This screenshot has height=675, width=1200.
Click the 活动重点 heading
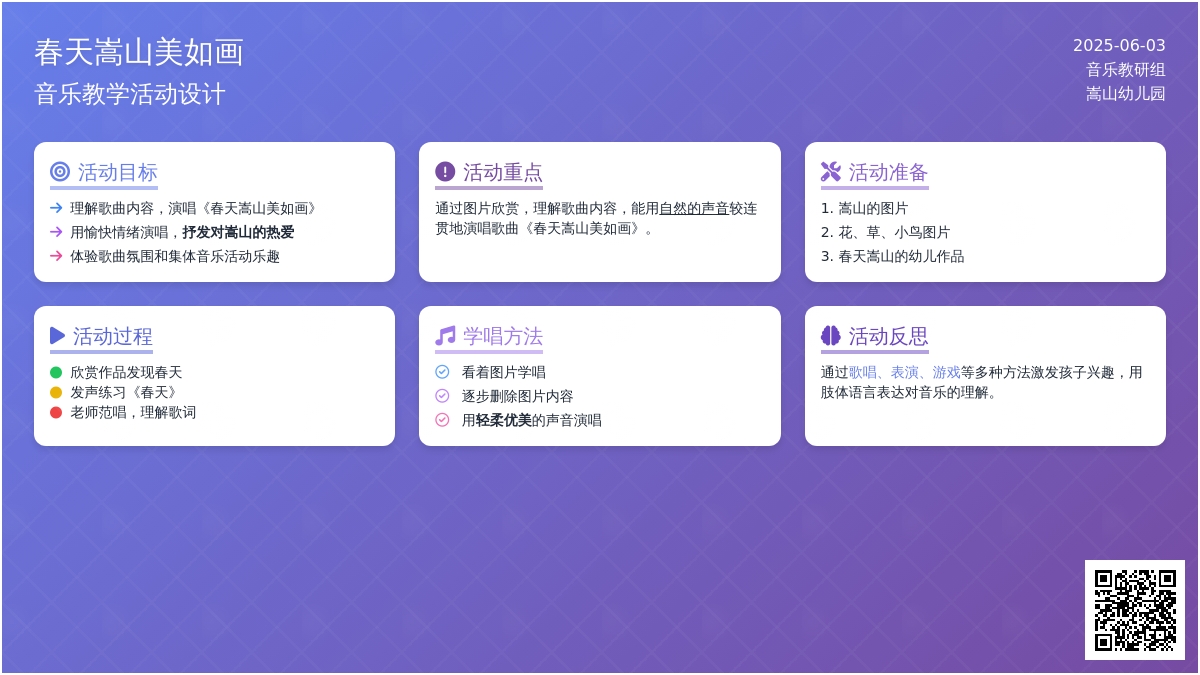point(503,172)
